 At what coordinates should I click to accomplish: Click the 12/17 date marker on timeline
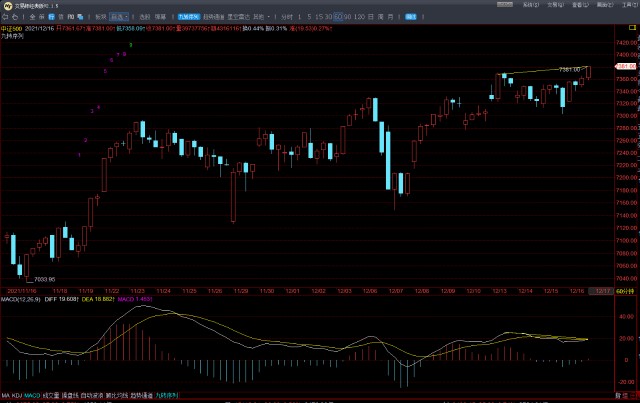[x=603, y=291]
